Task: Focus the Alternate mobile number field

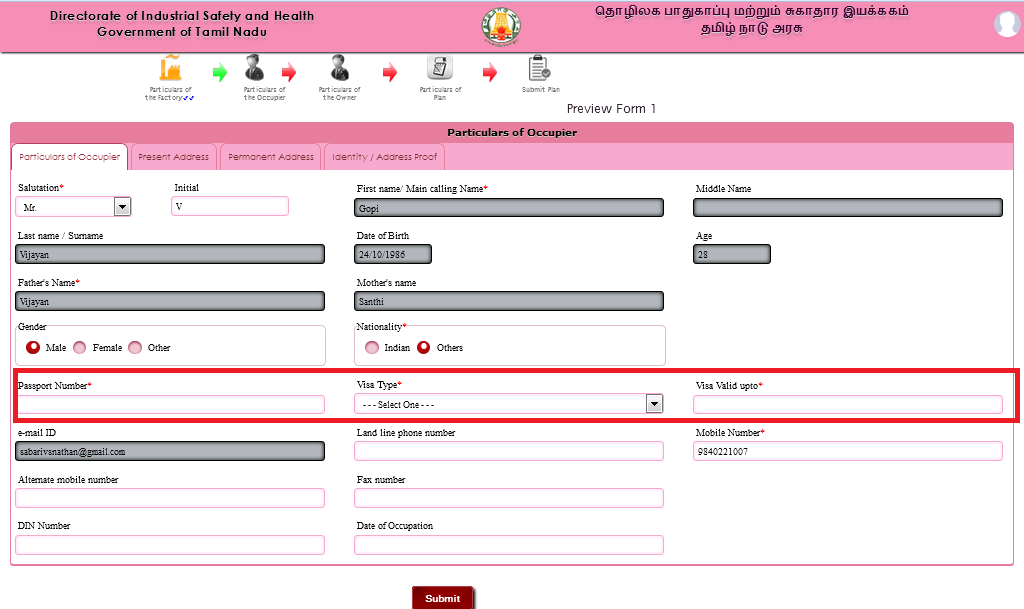Action: tap(170, 498)
